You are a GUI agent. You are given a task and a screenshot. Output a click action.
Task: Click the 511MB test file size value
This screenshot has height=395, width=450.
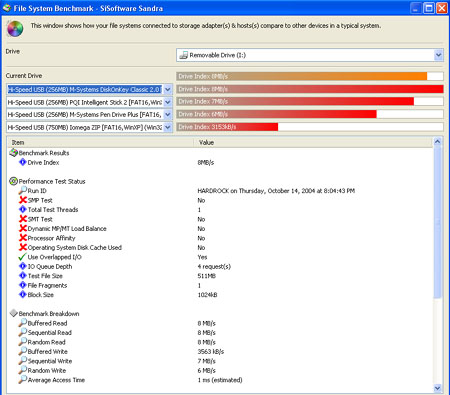[x=207, y=276]
